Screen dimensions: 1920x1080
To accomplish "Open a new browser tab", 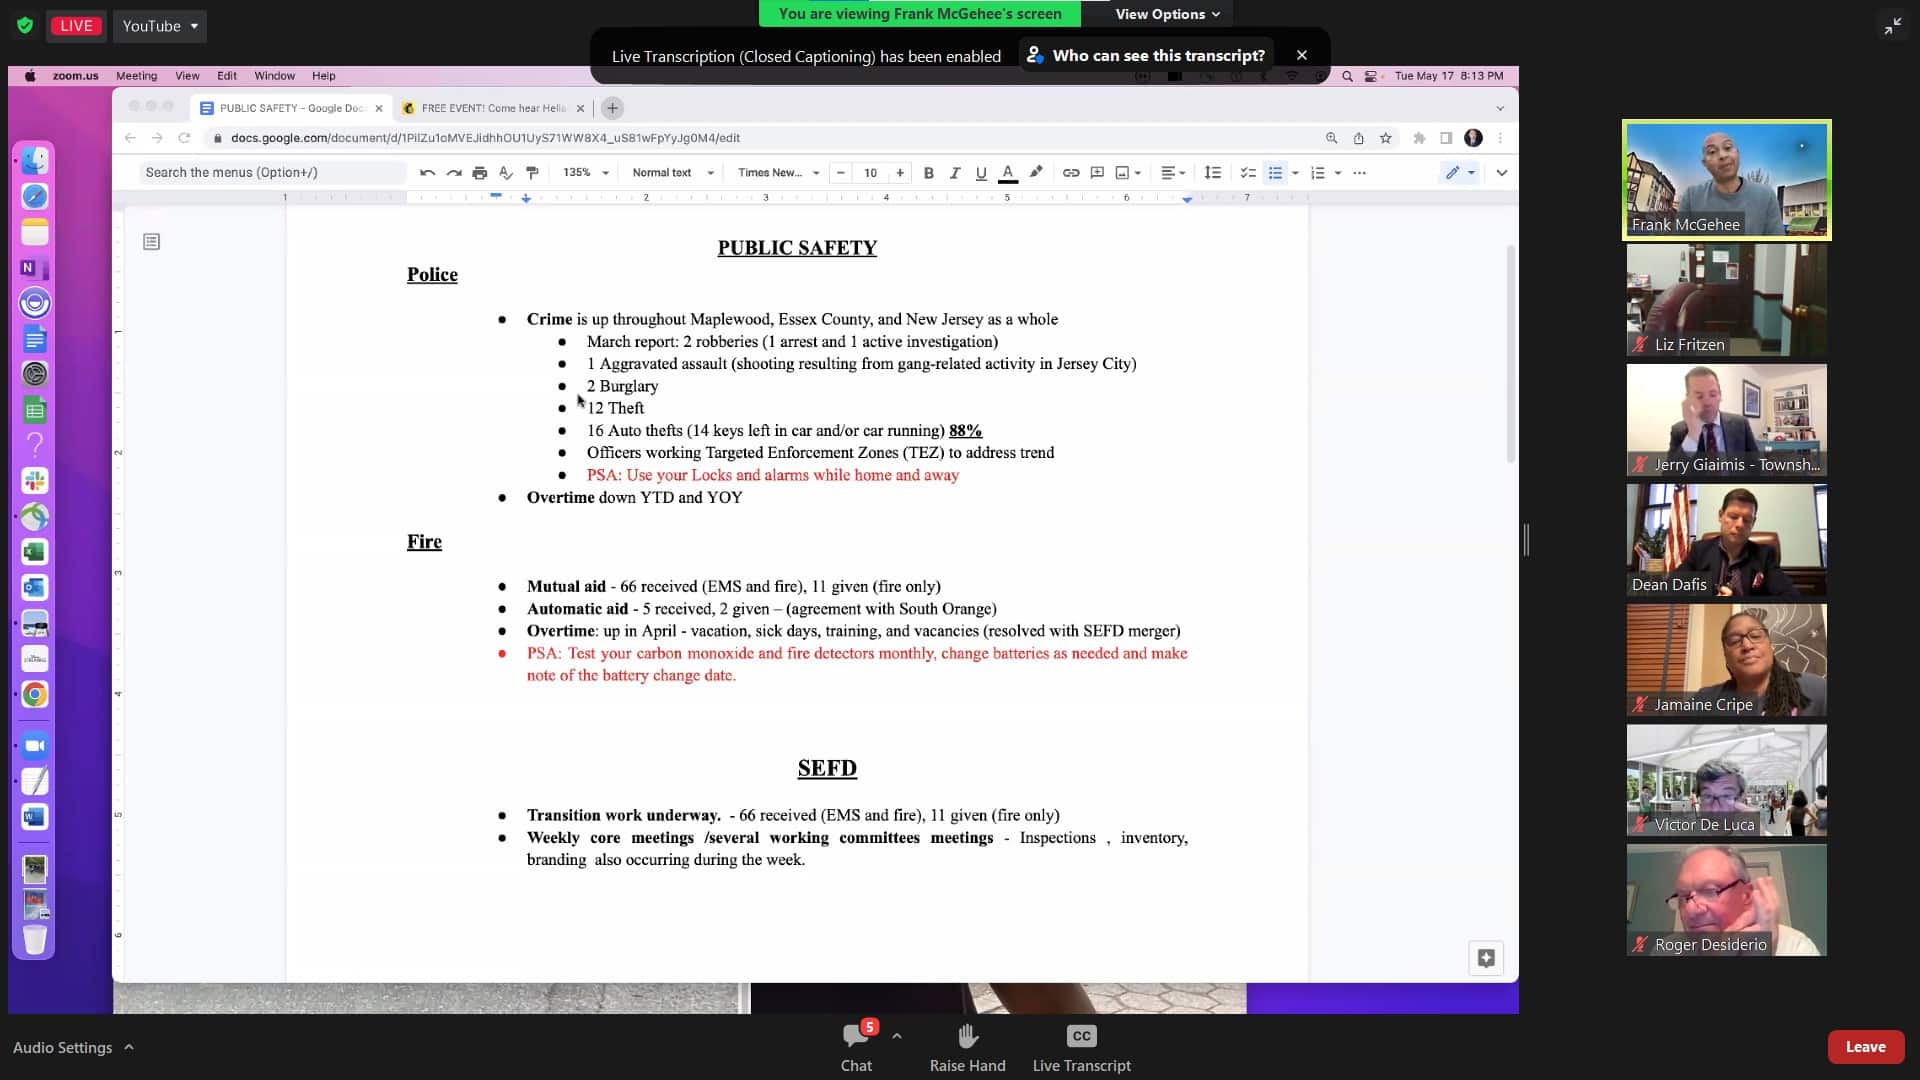I will click(x=613, y=108).
